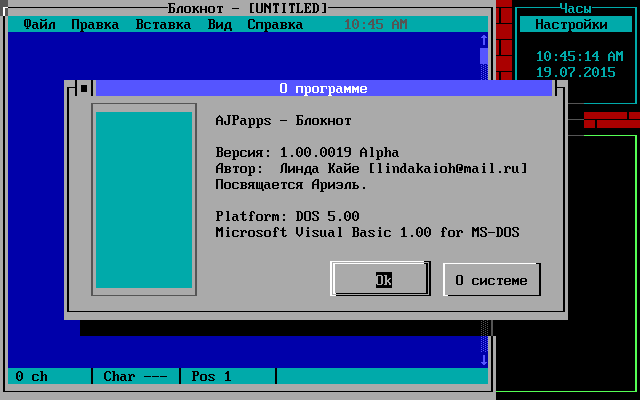This screenshot has height=400, width=640.
Task: Open the control box of О программе dialog
Action: [x=84, y=88]
